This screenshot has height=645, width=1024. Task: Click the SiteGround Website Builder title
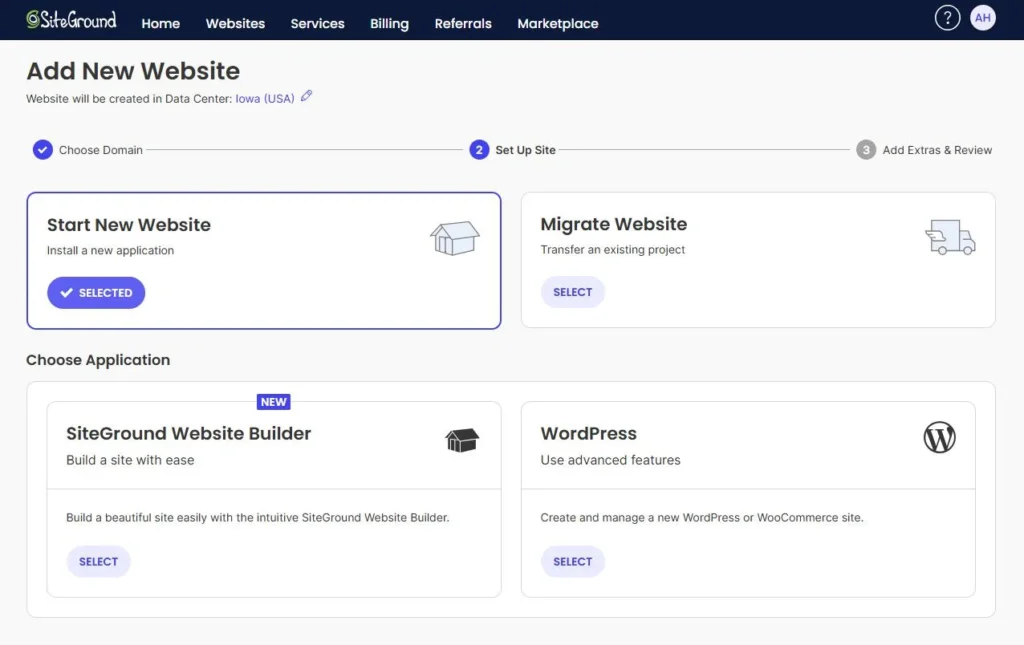188,433
